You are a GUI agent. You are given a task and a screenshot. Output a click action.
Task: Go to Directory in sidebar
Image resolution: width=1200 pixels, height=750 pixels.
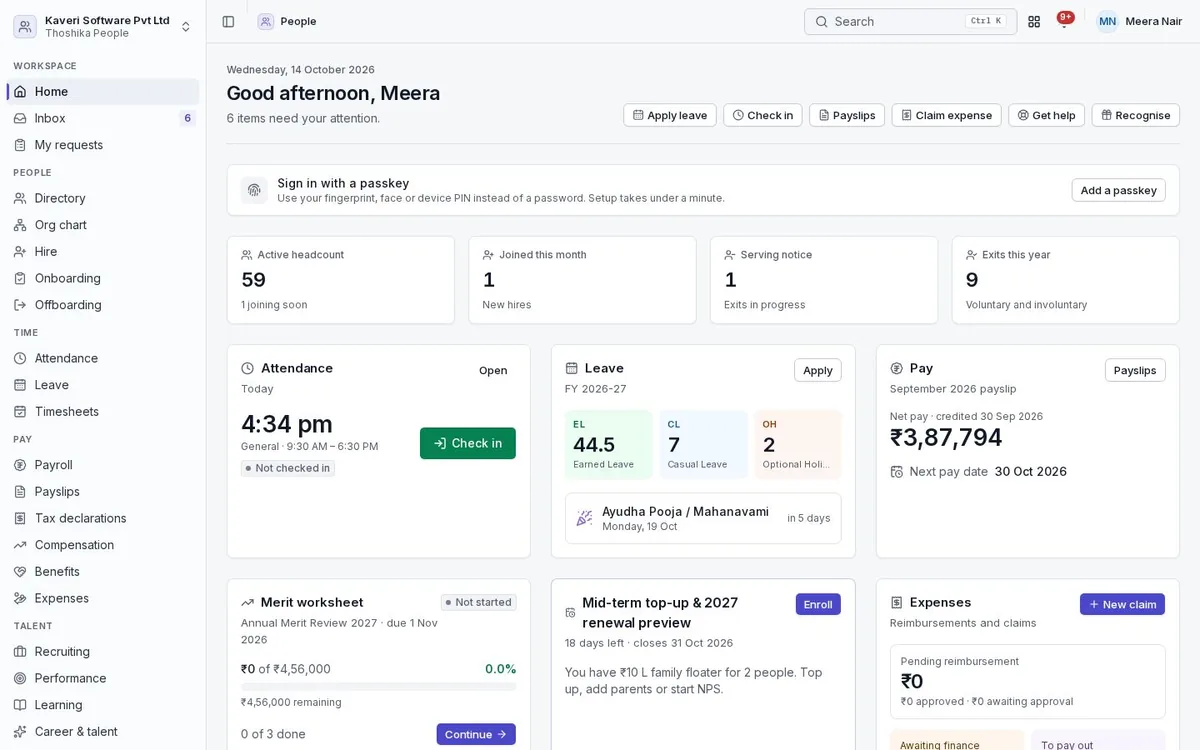(x=103, y=198)
